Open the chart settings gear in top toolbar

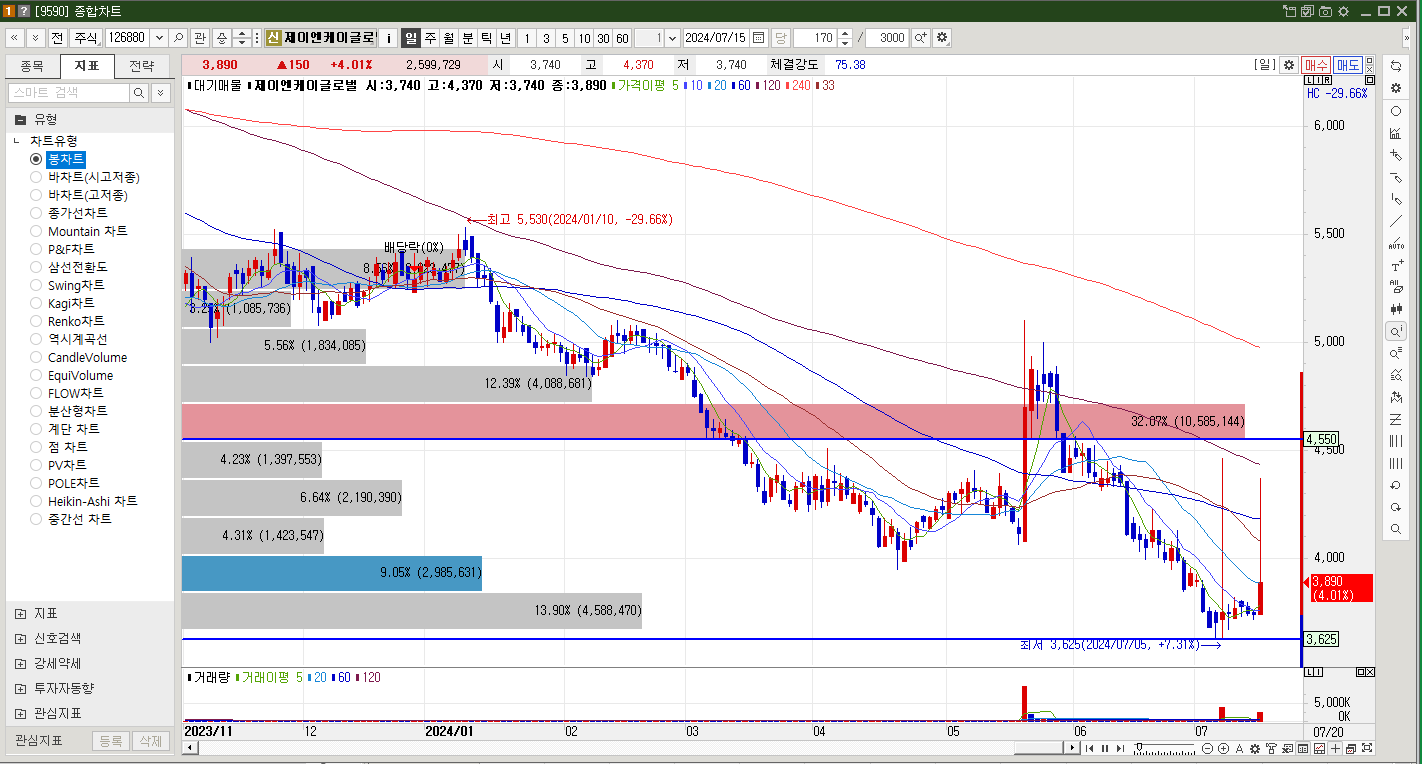coord(941,38)
